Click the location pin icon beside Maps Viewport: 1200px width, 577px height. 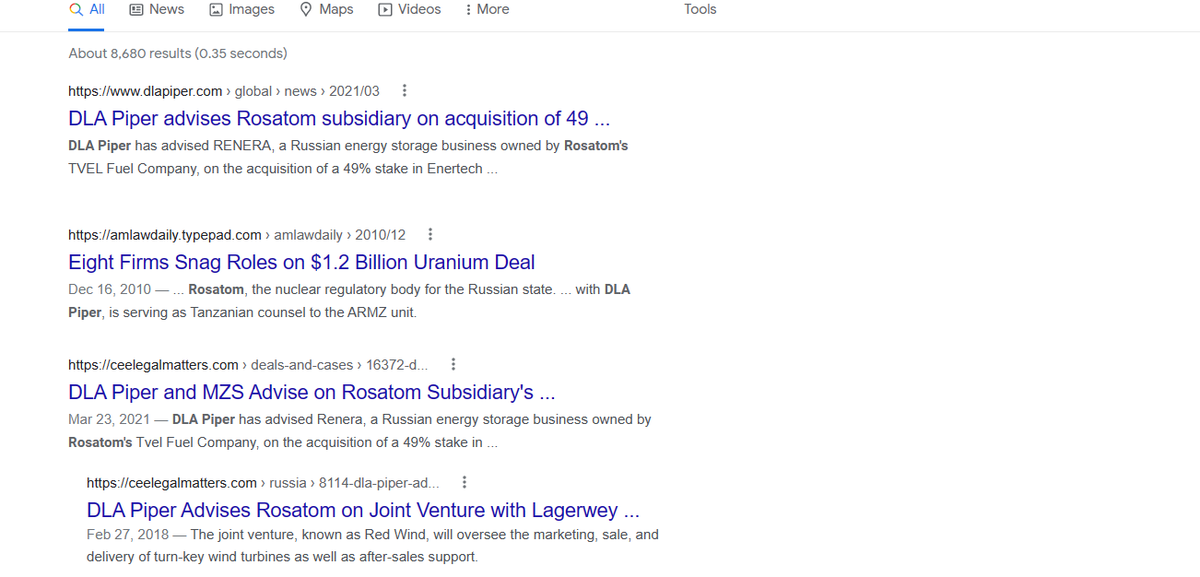[x=306, y=9]
